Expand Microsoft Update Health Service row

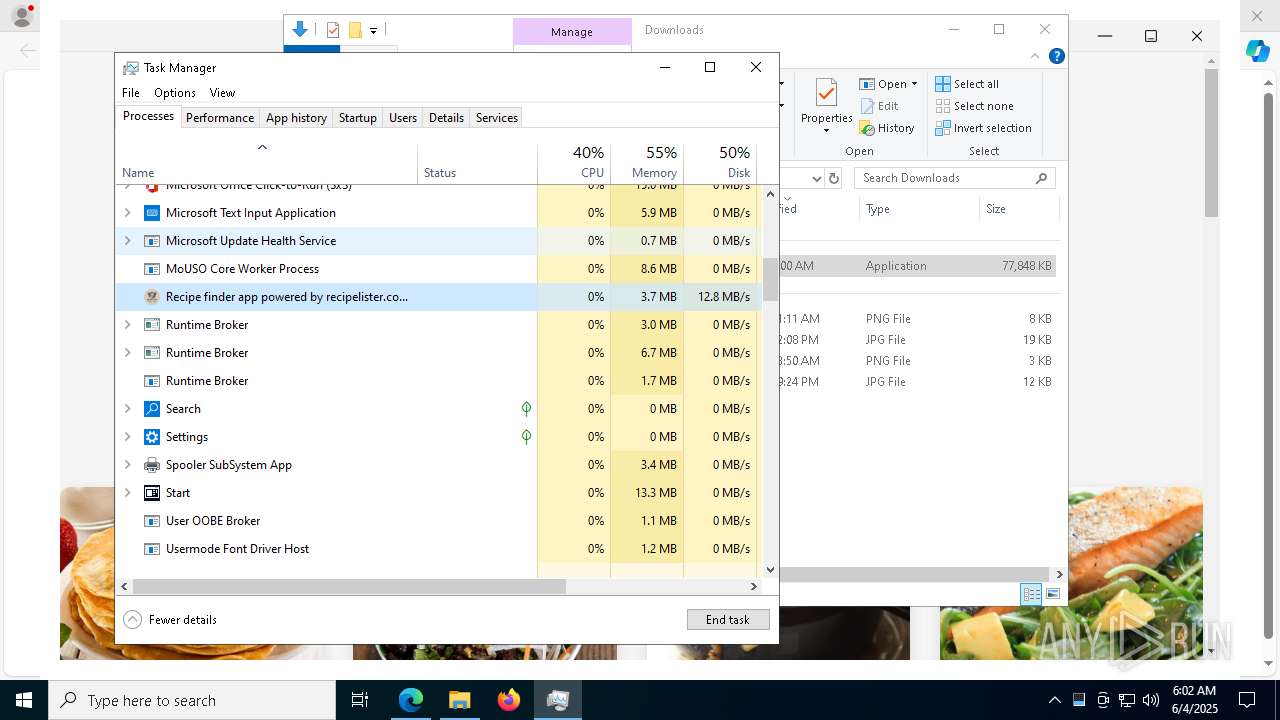click(x=127, y=241)
